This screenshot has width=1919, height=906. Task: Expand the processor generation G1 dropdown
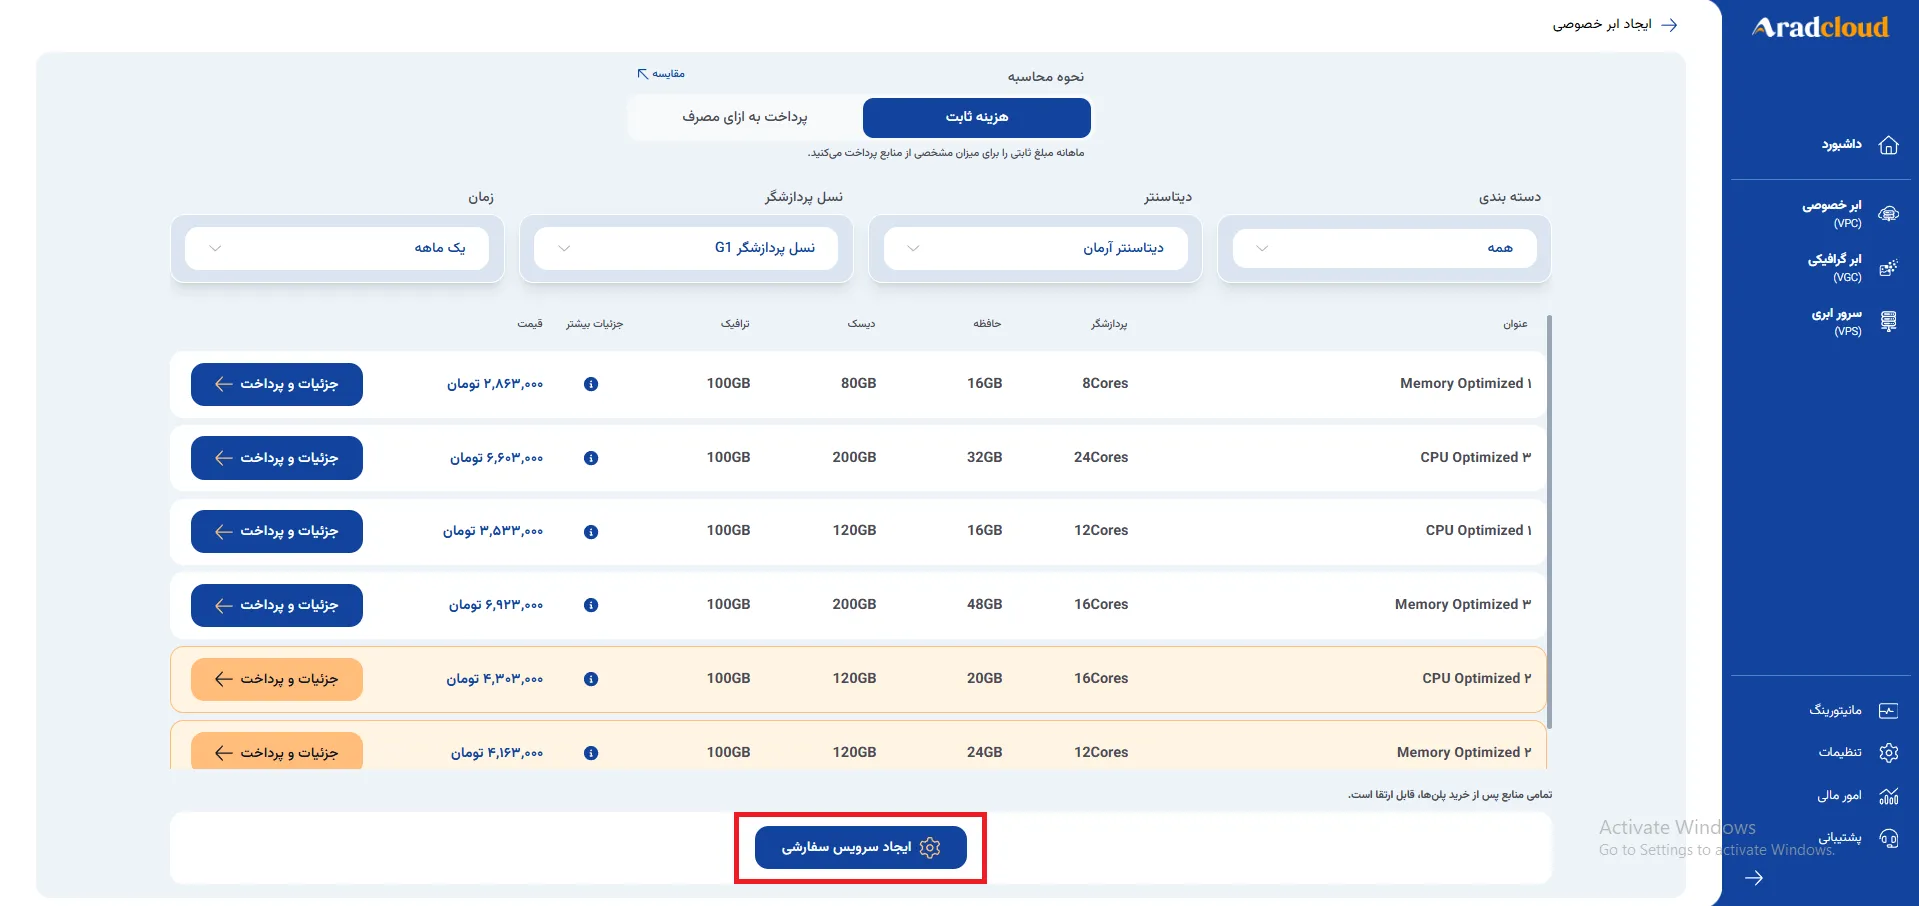tap(686, 248)
